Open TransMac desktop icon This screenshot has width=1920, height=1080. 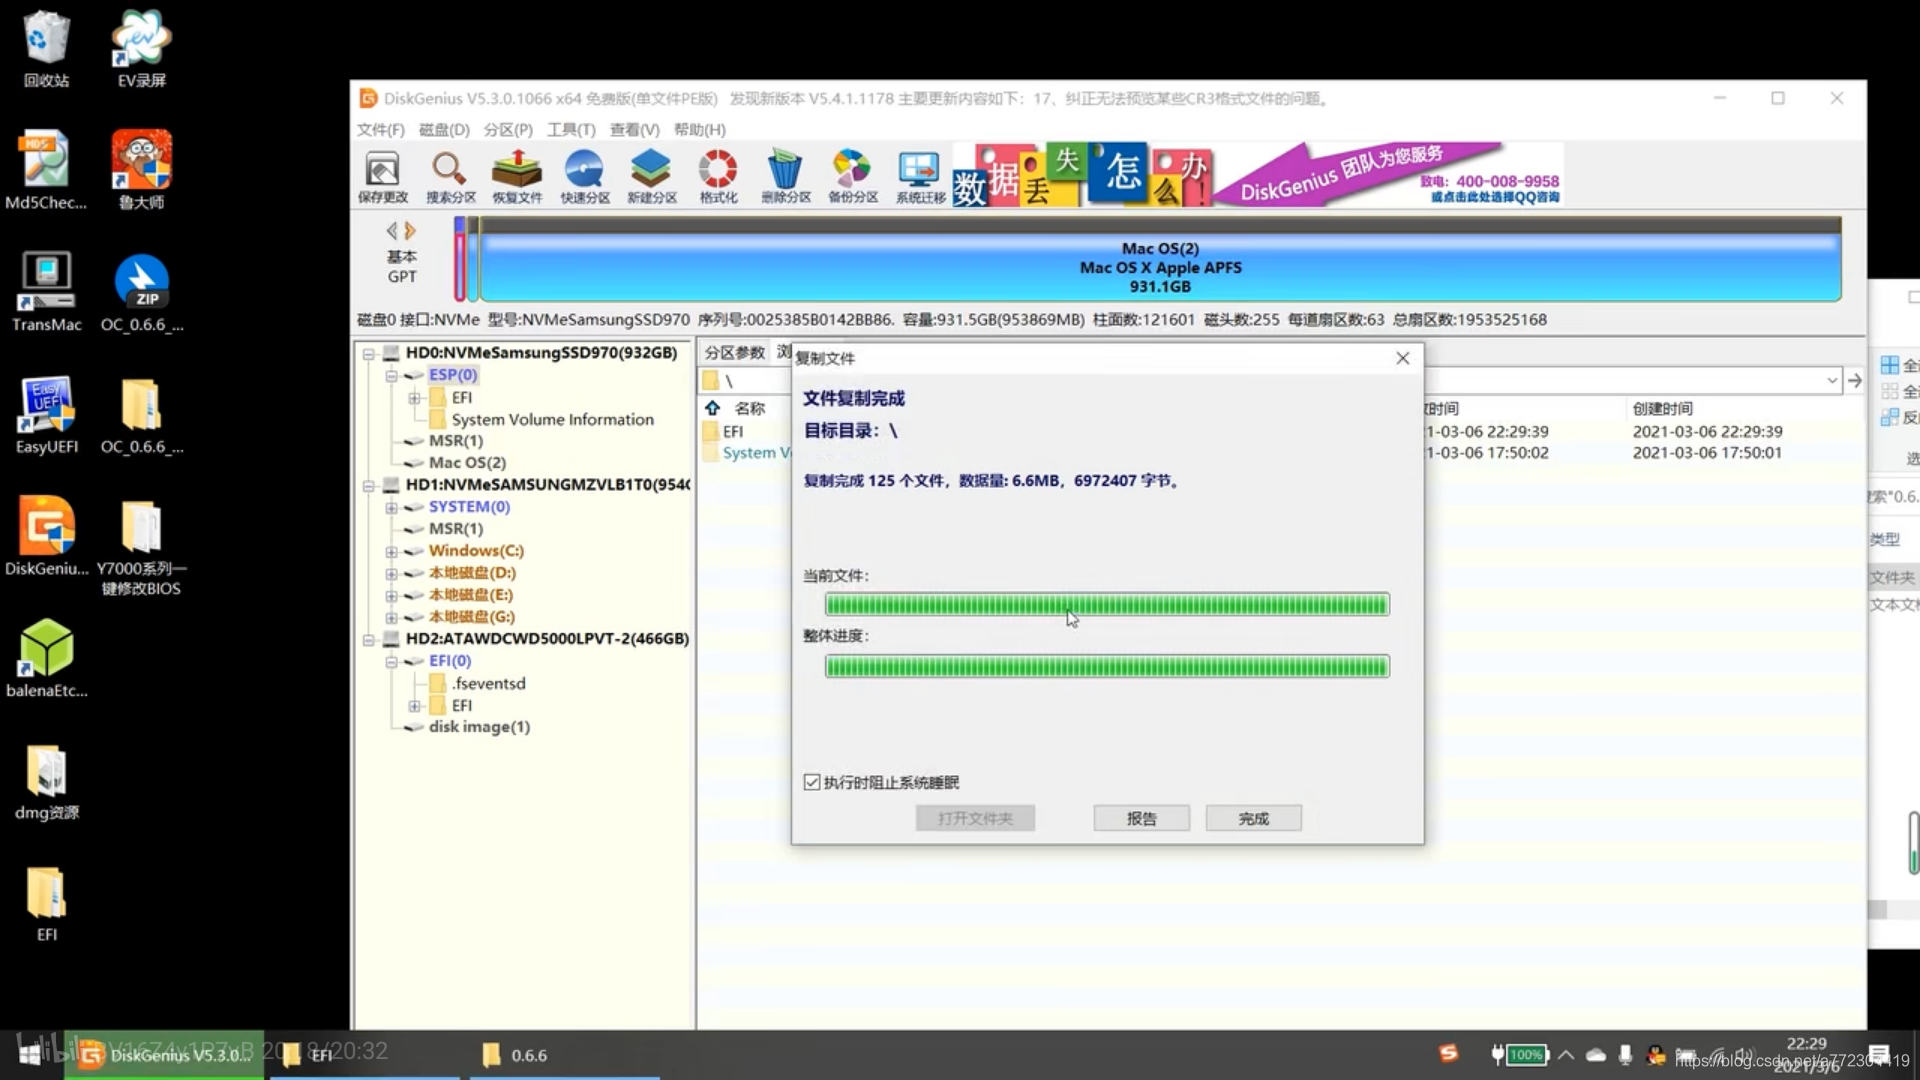pos(46,292)
